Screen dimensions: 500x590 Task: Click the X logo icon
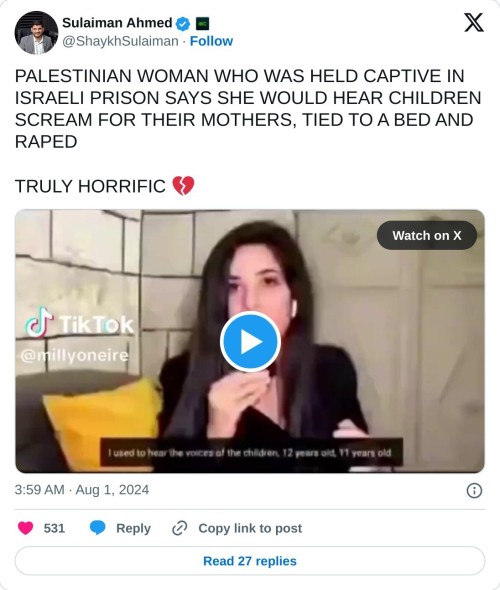coord(474,23)
